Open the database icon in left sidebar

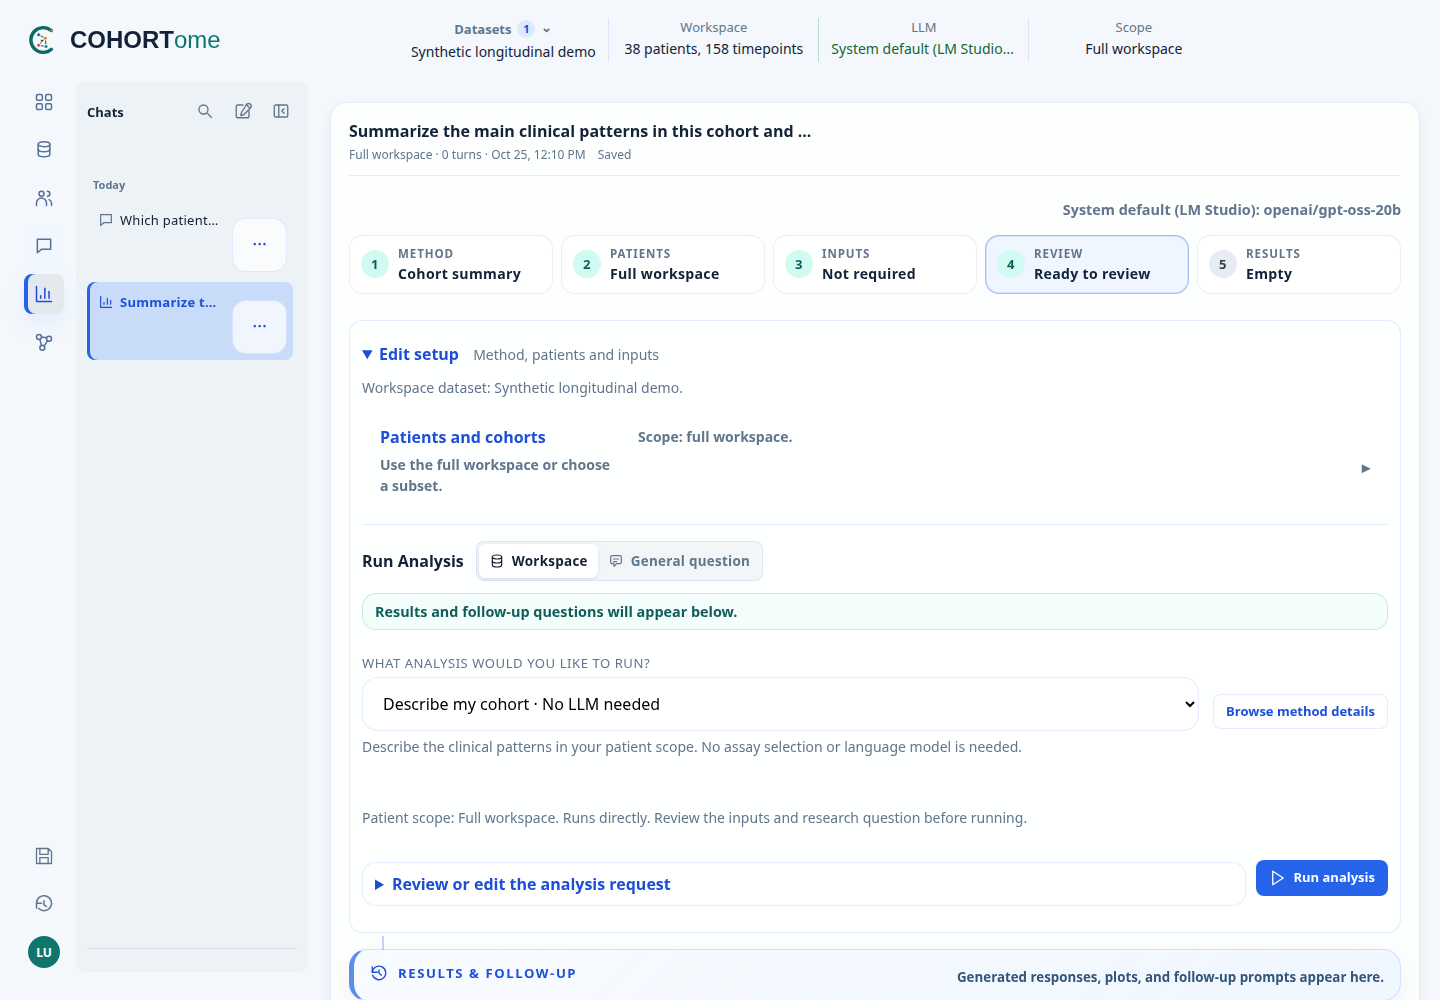click(44, 150)
